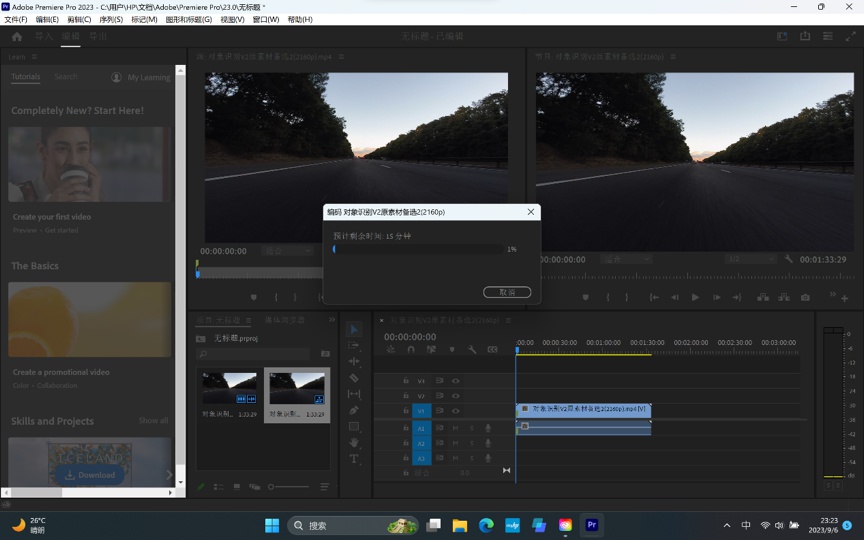Viewport: 864px width, 540px height.
Task: Open Program playback resolution 1/2 dropdown
Action: point(750,258)
